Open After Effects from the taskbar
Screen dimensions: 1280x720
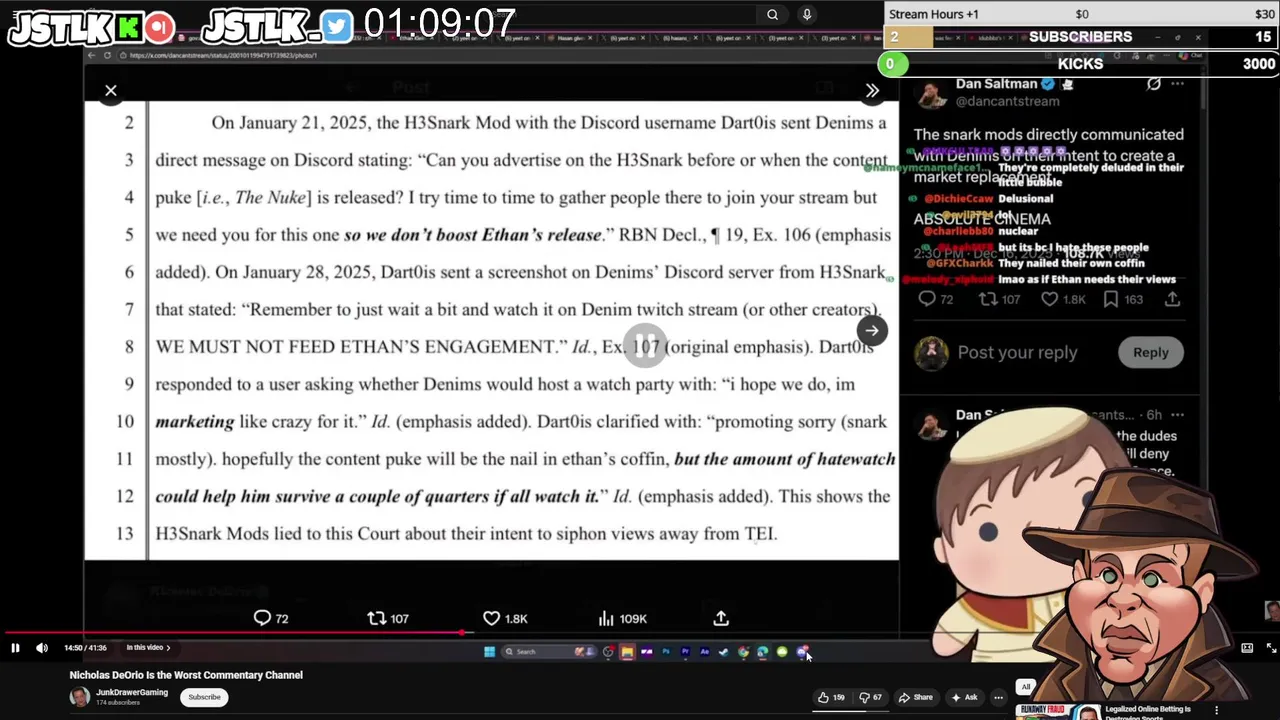click(704, 652)
